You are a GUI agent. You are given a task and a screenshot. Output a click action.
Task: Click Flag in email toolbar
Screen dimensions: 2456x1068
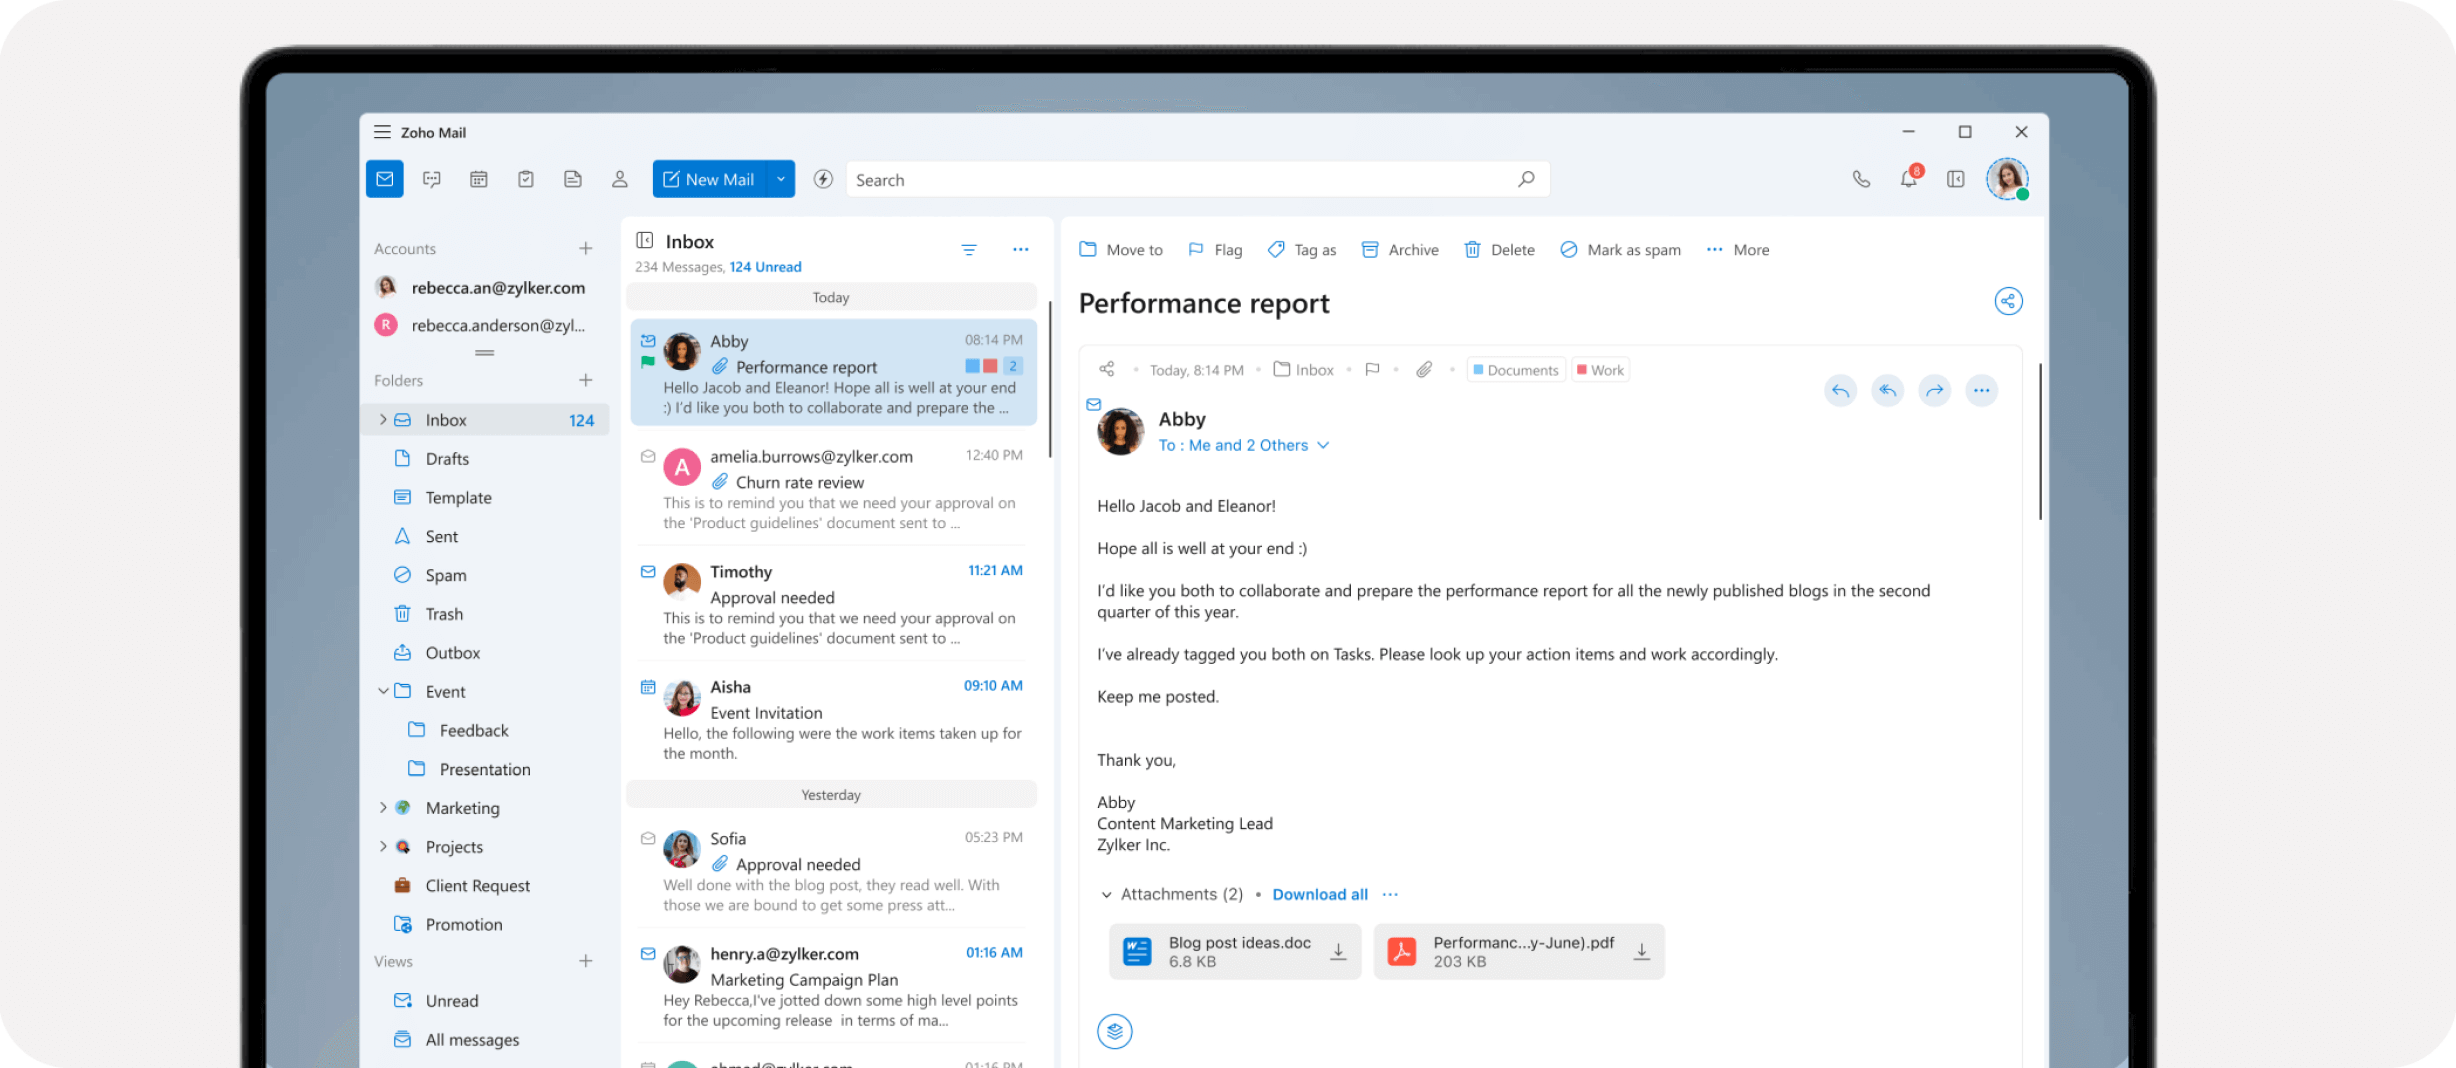pos(1215,250)
